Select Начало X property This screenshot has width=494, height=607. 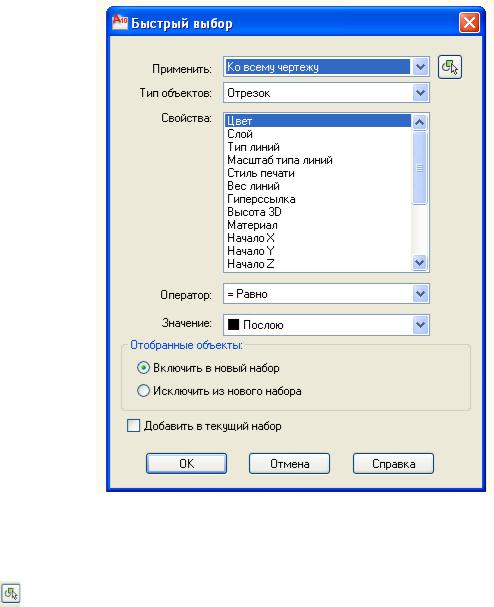point(317,238)
